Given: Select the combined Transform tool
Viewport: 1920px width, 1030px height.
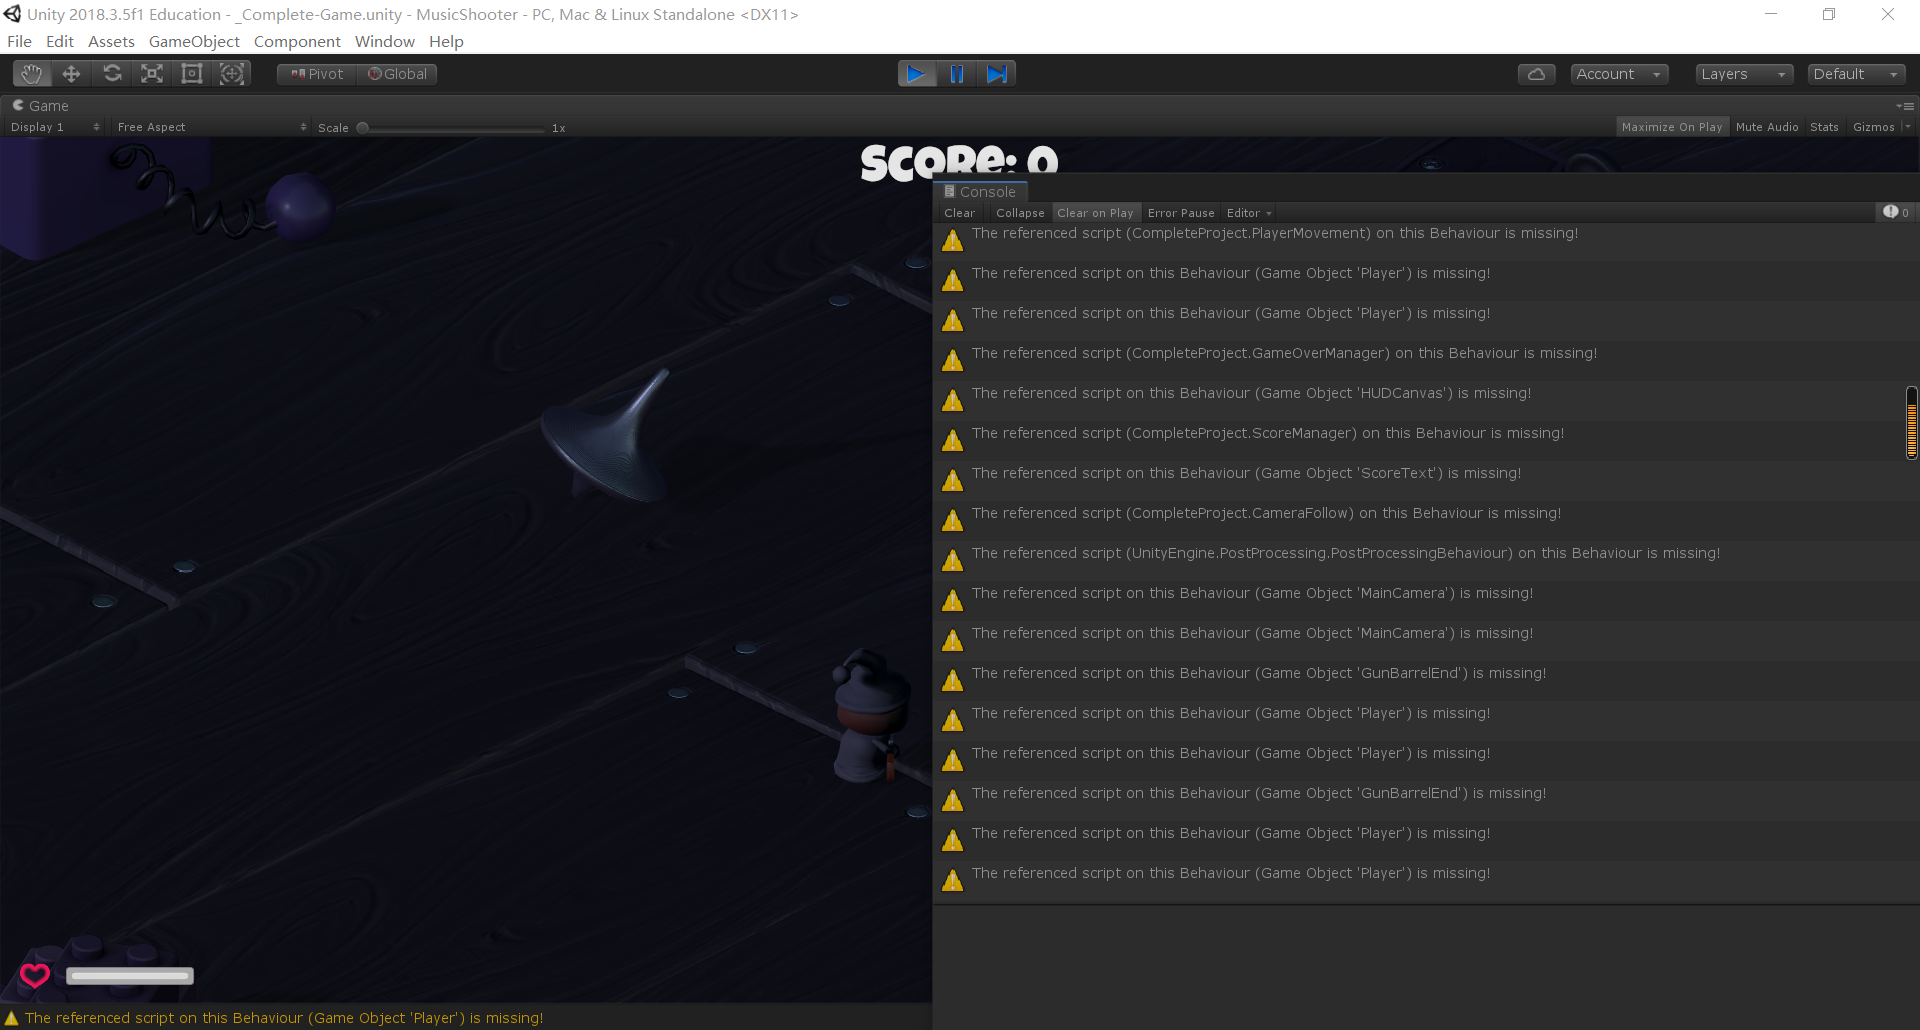Looking at the screenshot, I should coord(232,74).
